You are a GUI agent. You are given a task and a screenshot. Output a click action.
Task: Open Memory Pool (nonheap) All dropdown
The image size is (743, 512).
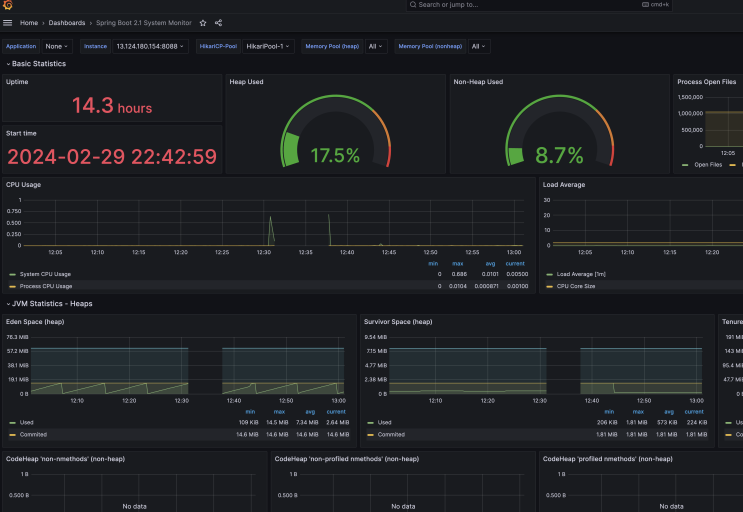tap(479, 46)
